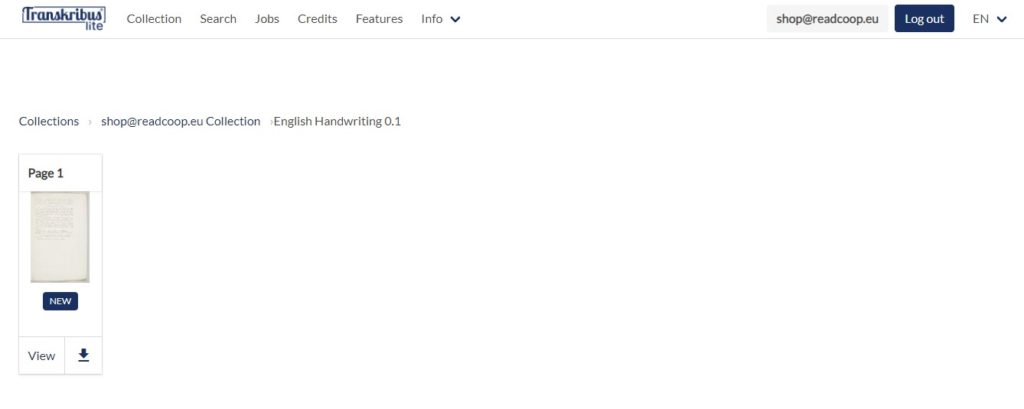The width and height of the screenshot is (1024, 409).
Task: Click the Page 1 card title
Action: [x=46, y=173]
